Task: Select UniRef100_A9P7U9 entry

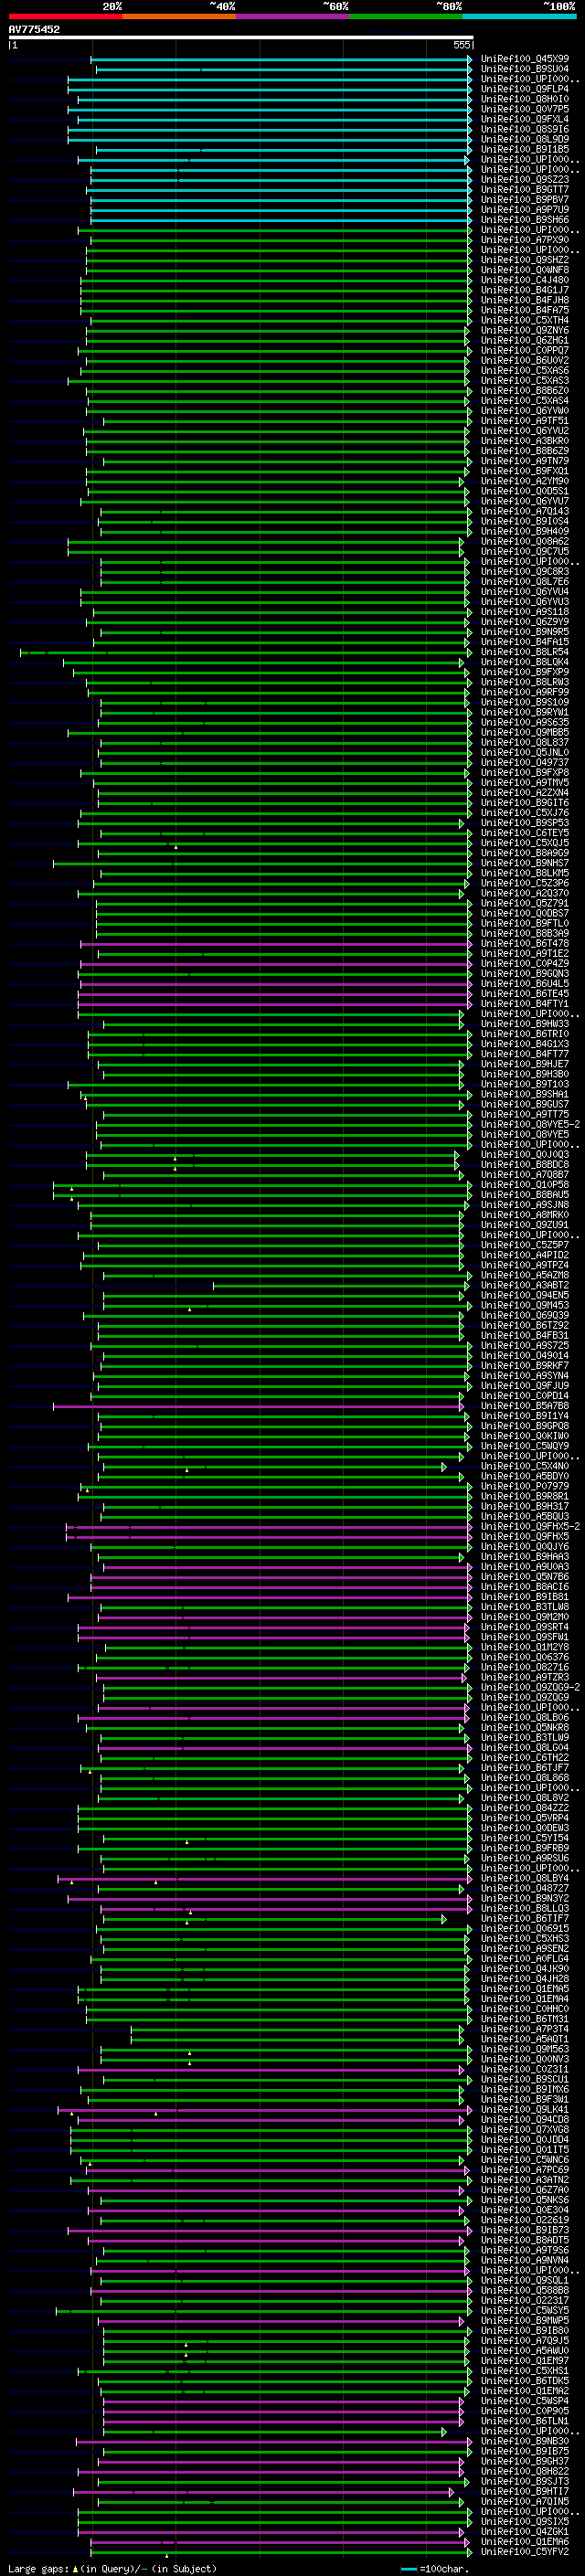Action: point(524,210)
